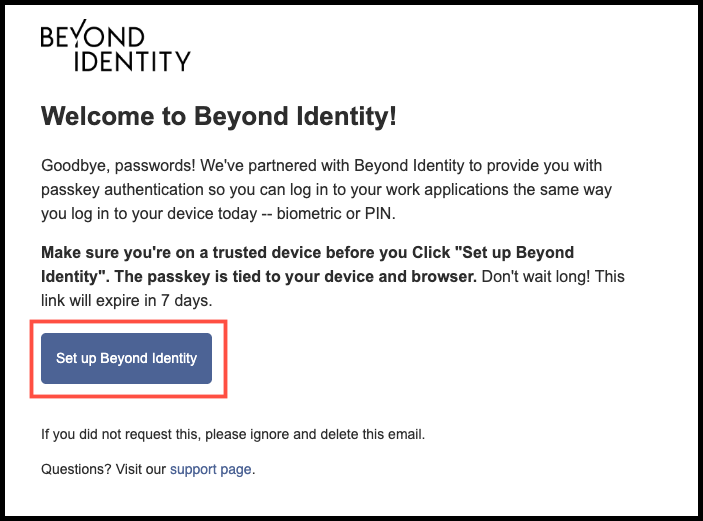This screenshot has width=703, height=521.
Task: Click the "If you did not request this" notice
Action: point(120,434)
